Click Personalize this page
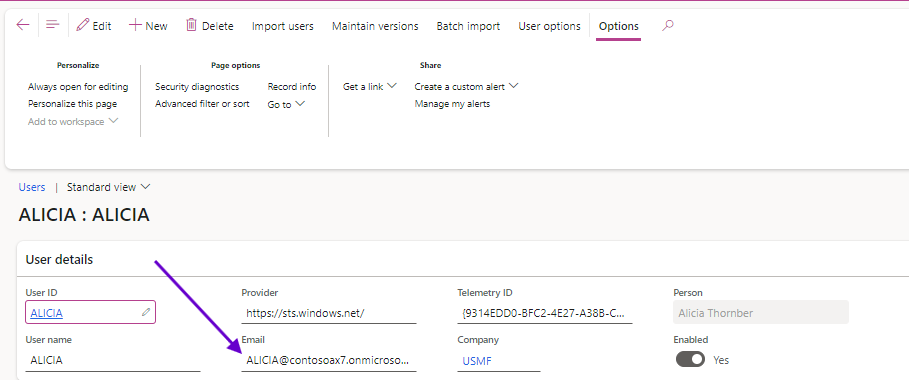This screenshot has width=909, height=380. tap(72, 104)
